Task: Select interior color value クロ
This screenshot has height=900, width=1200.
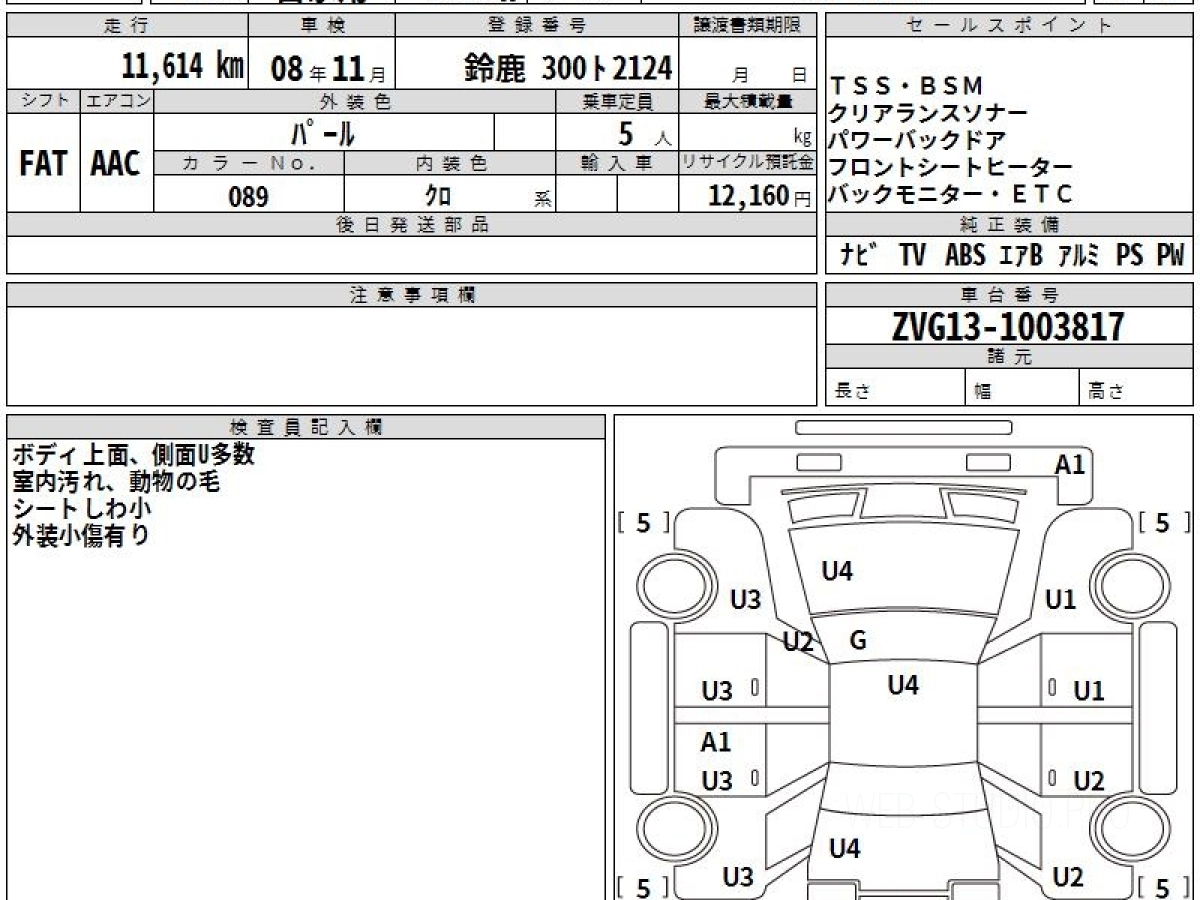Action: [438, 196]
